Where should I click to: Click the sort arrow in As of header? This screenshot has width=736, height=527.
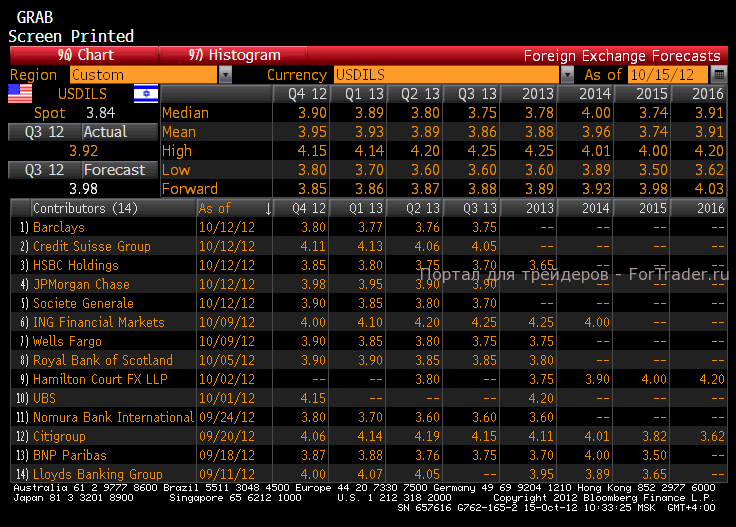268,208
